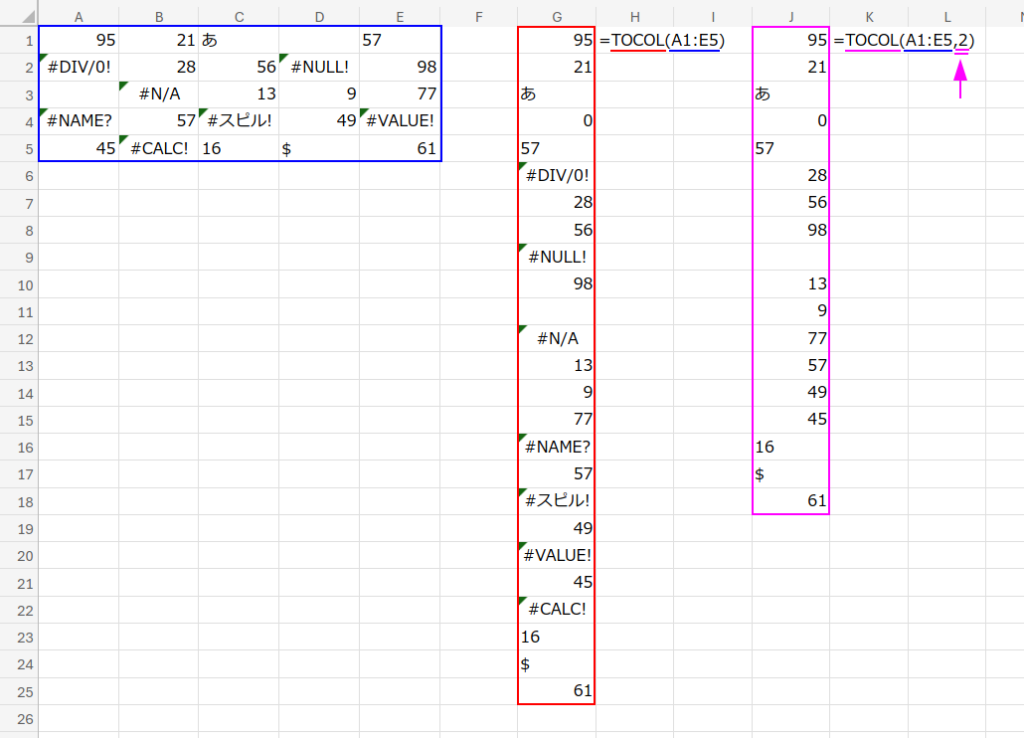Image resolution: width=1024 pixels, height=738 pixels.
Task: Select cell J18 containing 61
Action: coord(790,500)
